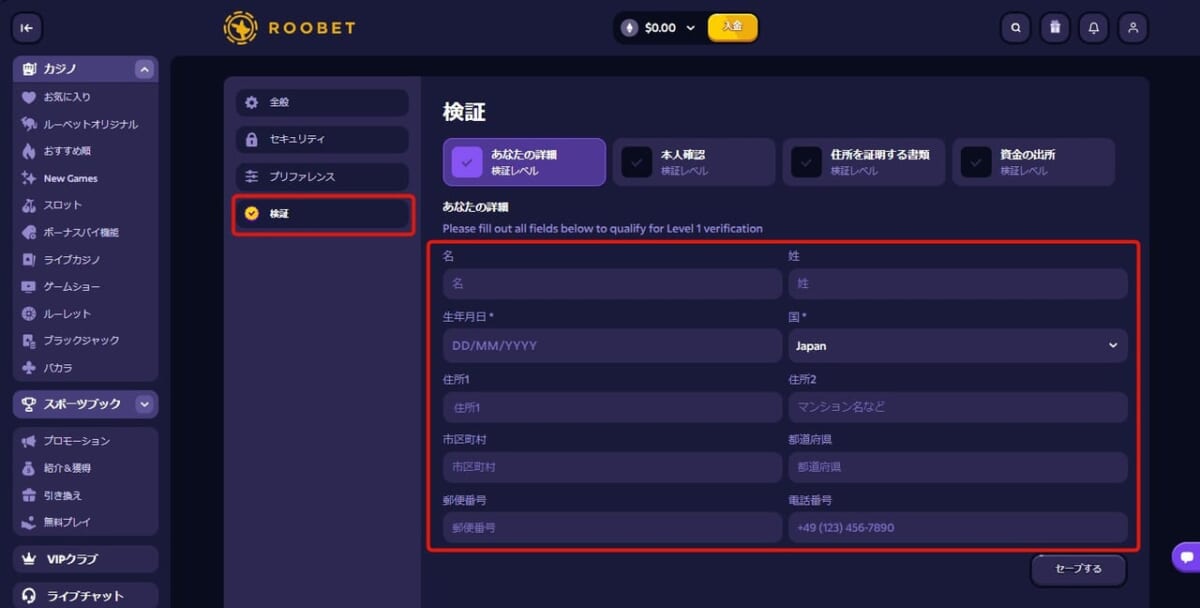Expand the スポーツブック section chevron
This screenshot has width=1200, height=608.
144,404
